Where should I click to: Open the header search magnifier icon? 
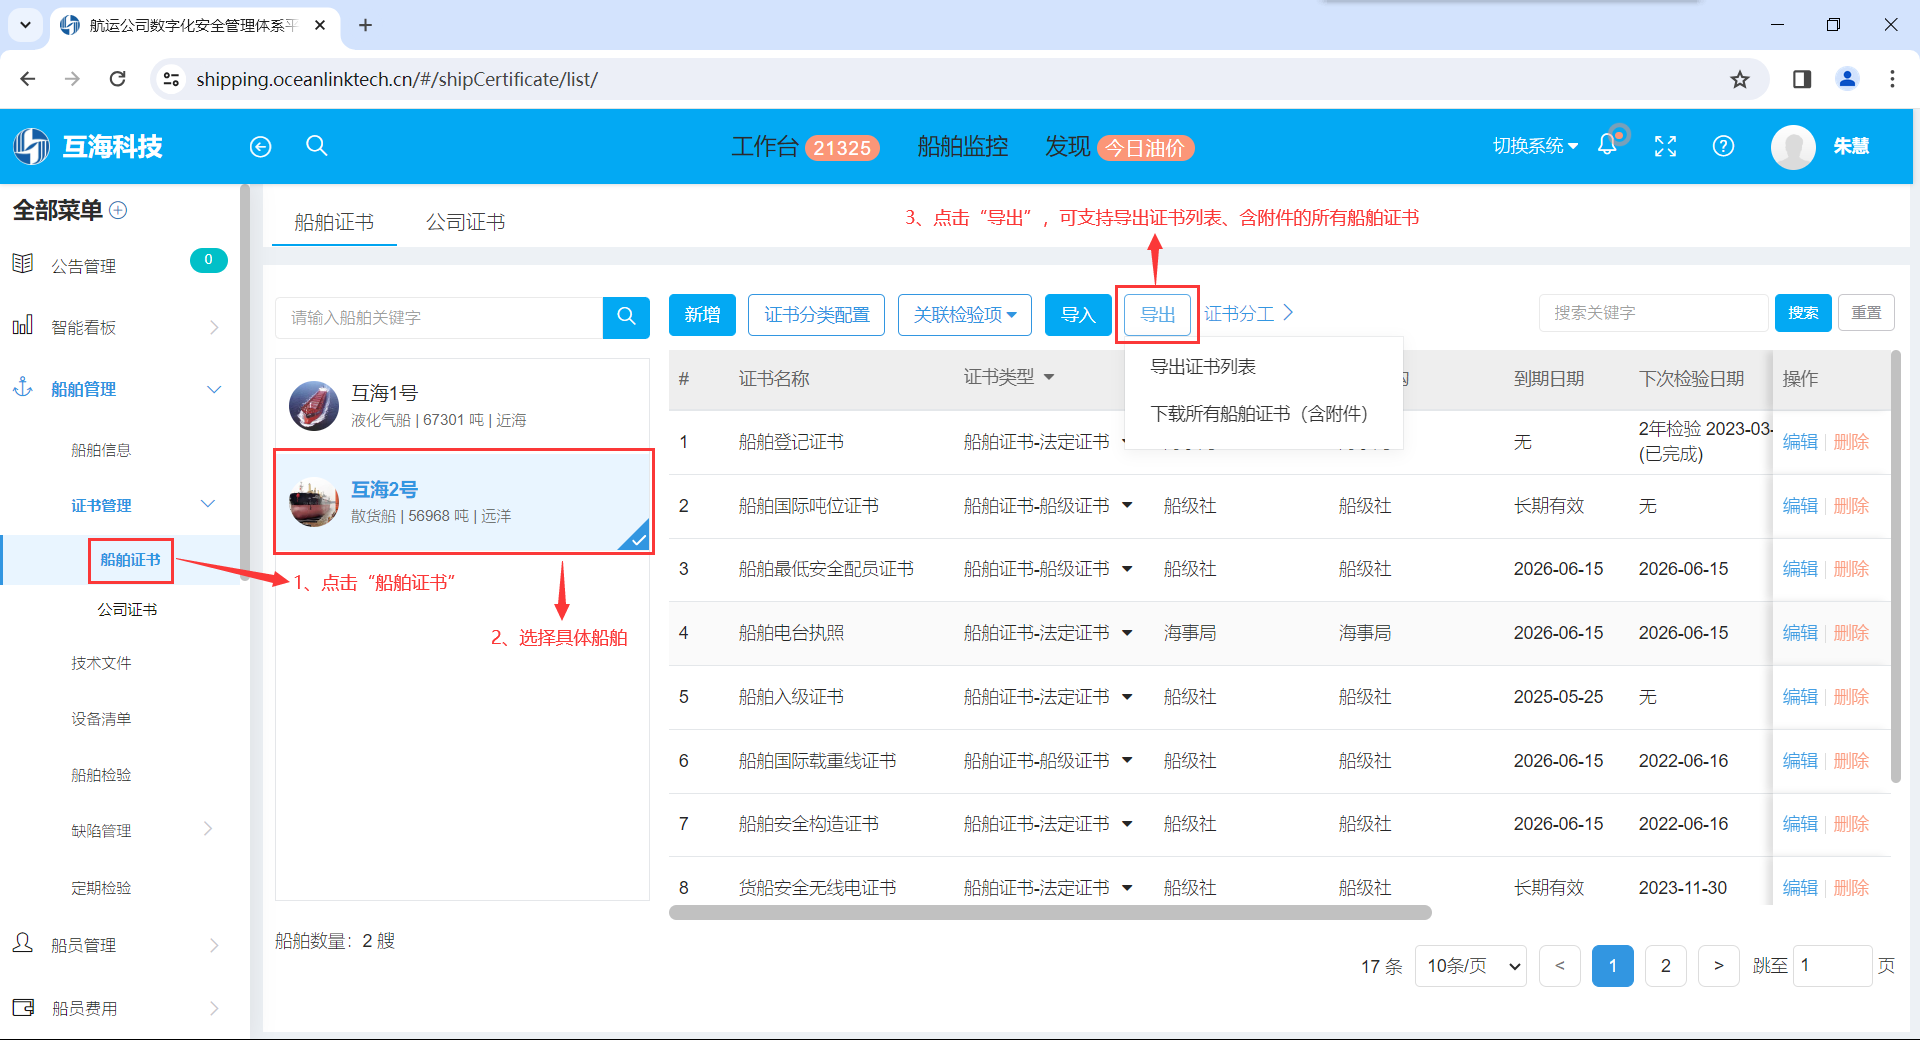coord(317,146)
